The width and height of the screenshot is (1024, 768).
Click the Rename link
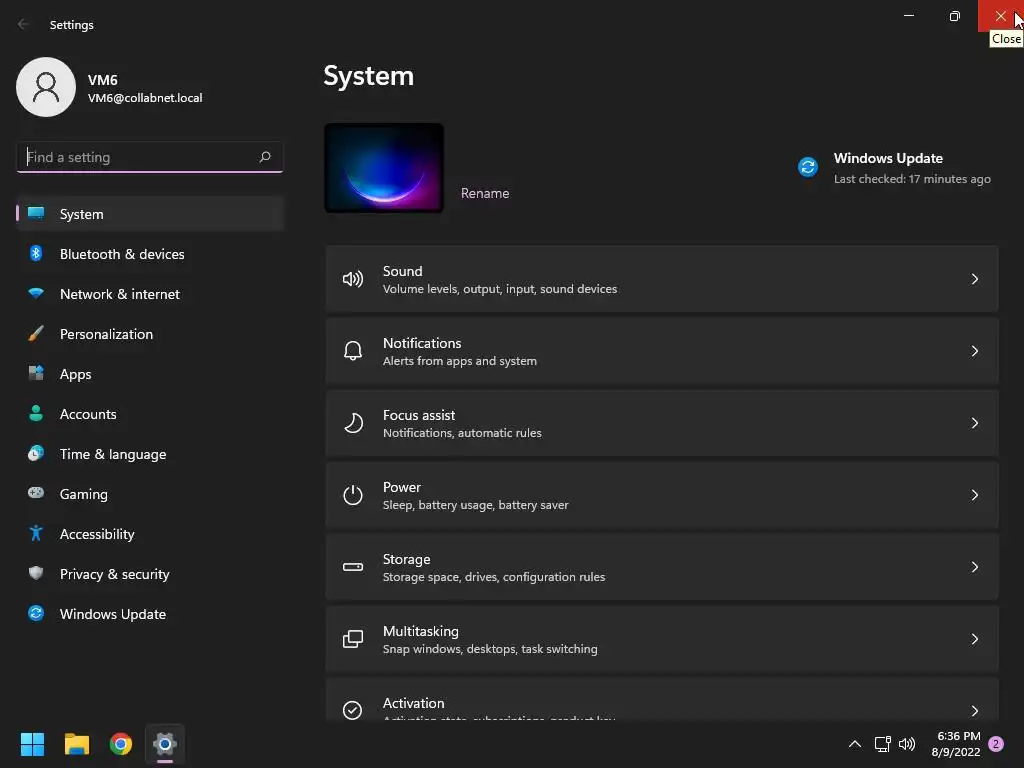485,193
